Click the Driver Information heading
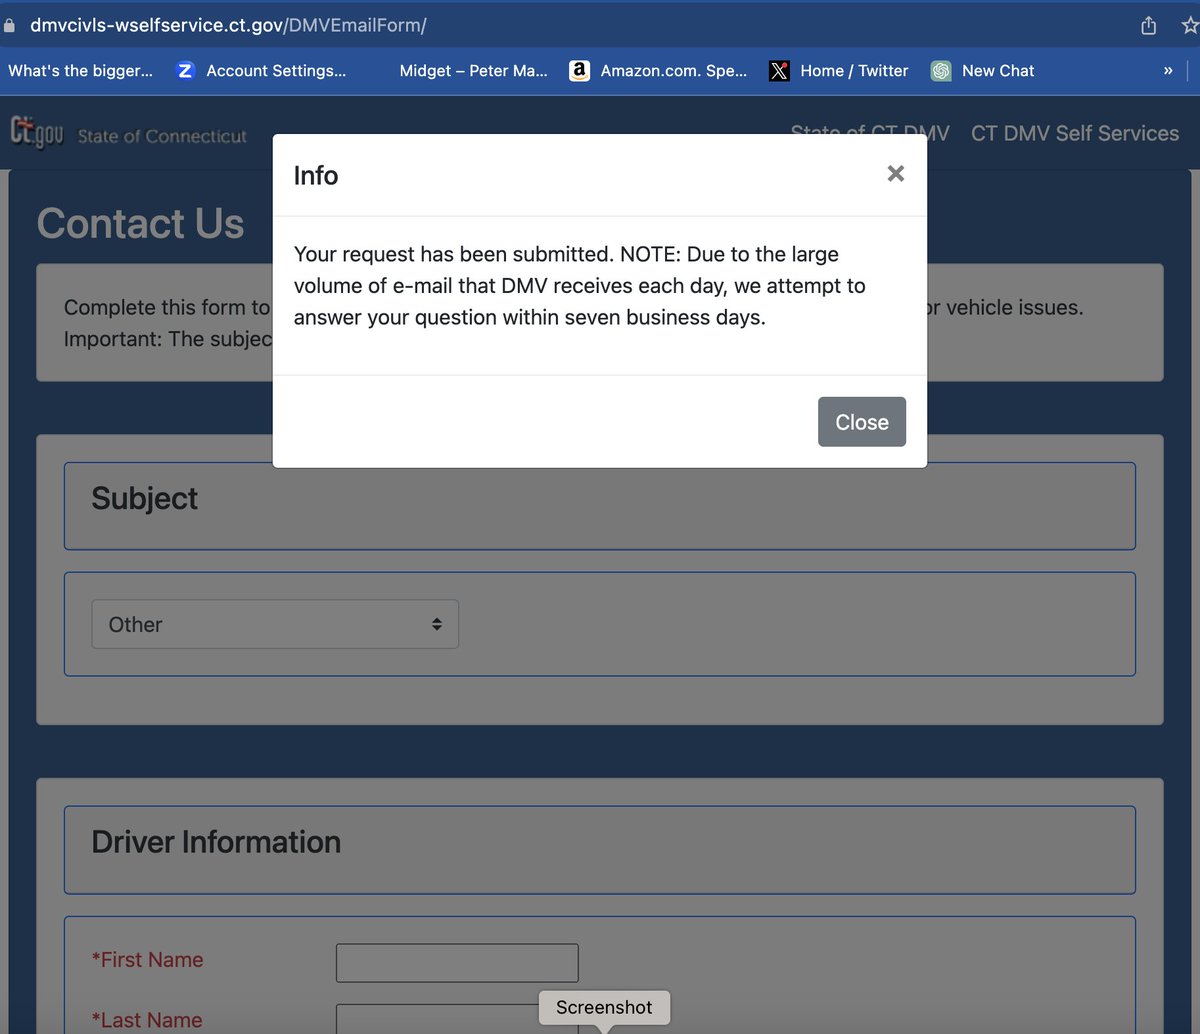This screenshot has height=1034, width=1200. point(216,842)
